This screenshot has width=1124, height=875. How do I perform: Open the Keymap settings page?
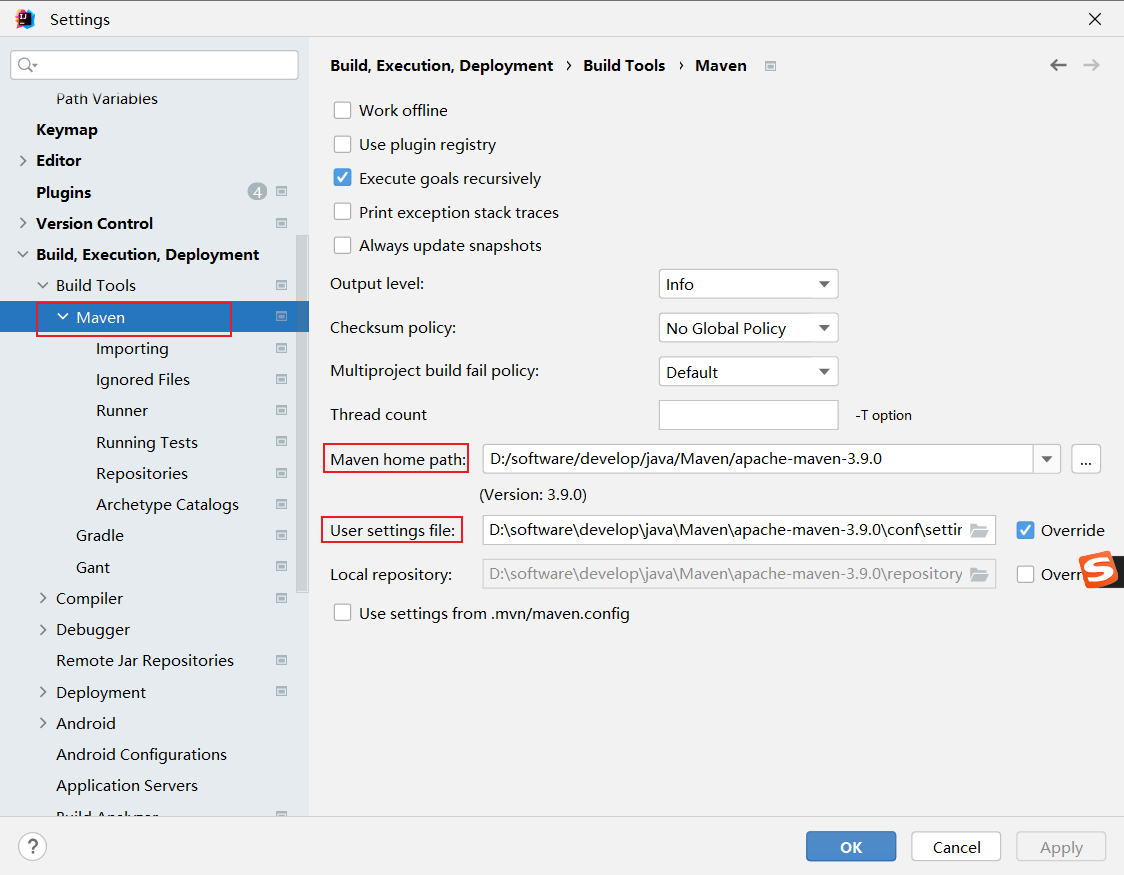click(x=67, y=129)
